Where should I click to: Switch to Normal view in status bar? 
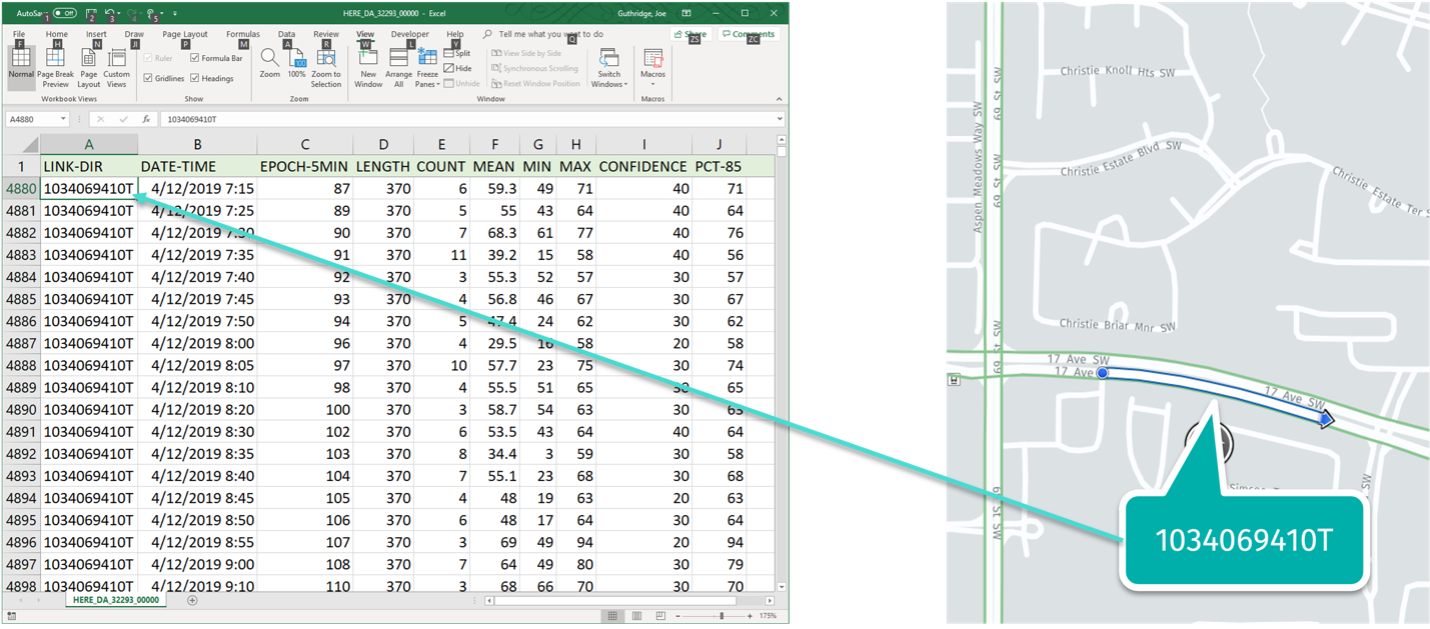click(x=611, y=616)
